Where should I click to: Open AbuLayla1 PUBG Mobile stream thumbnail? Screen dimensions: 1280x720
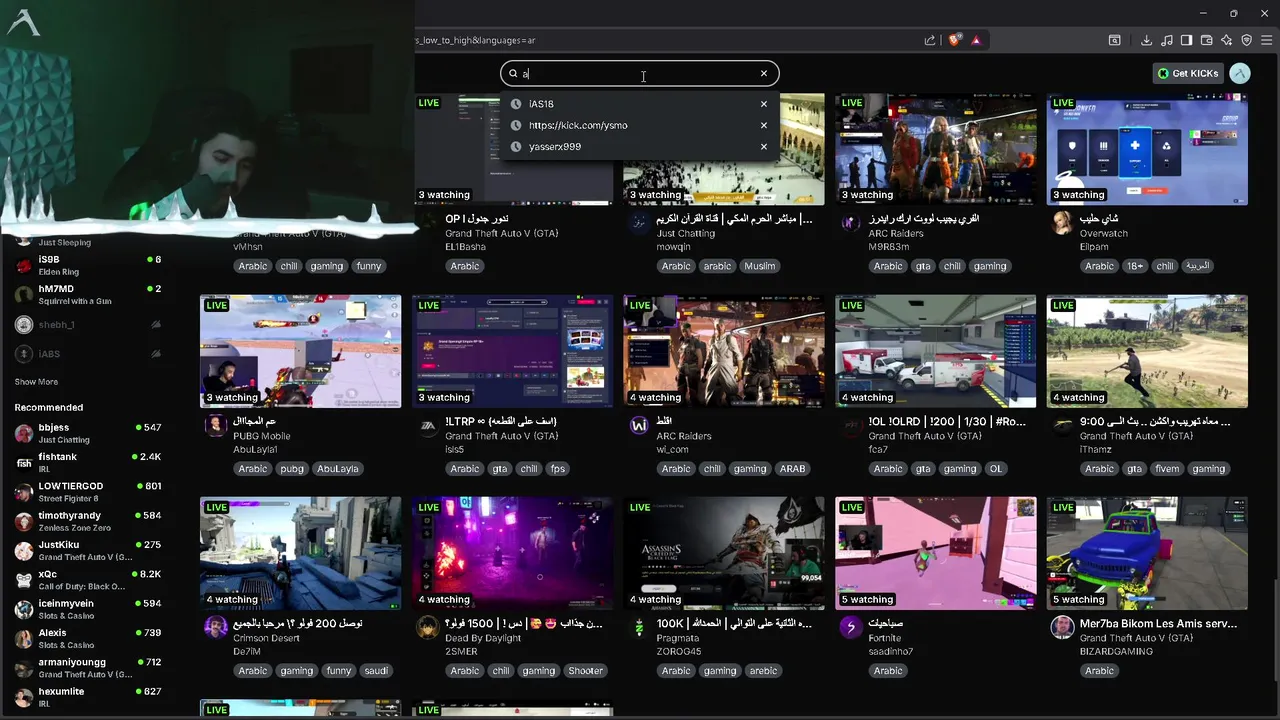[x=300, y=351]
